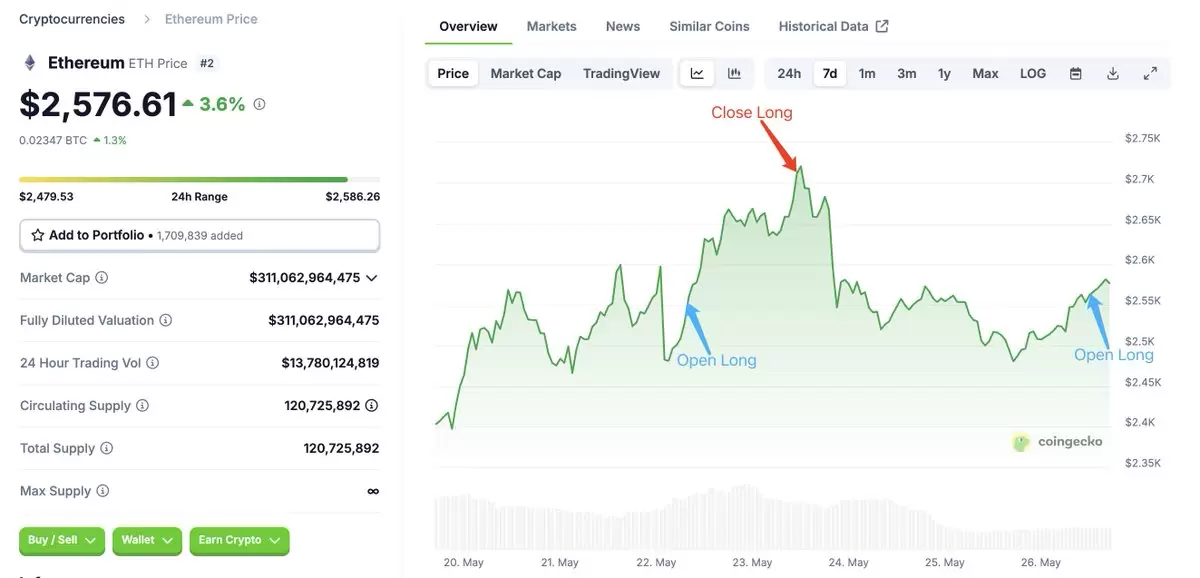
Task: Click the #2 rank badge
Action: (x=207, y=63)
